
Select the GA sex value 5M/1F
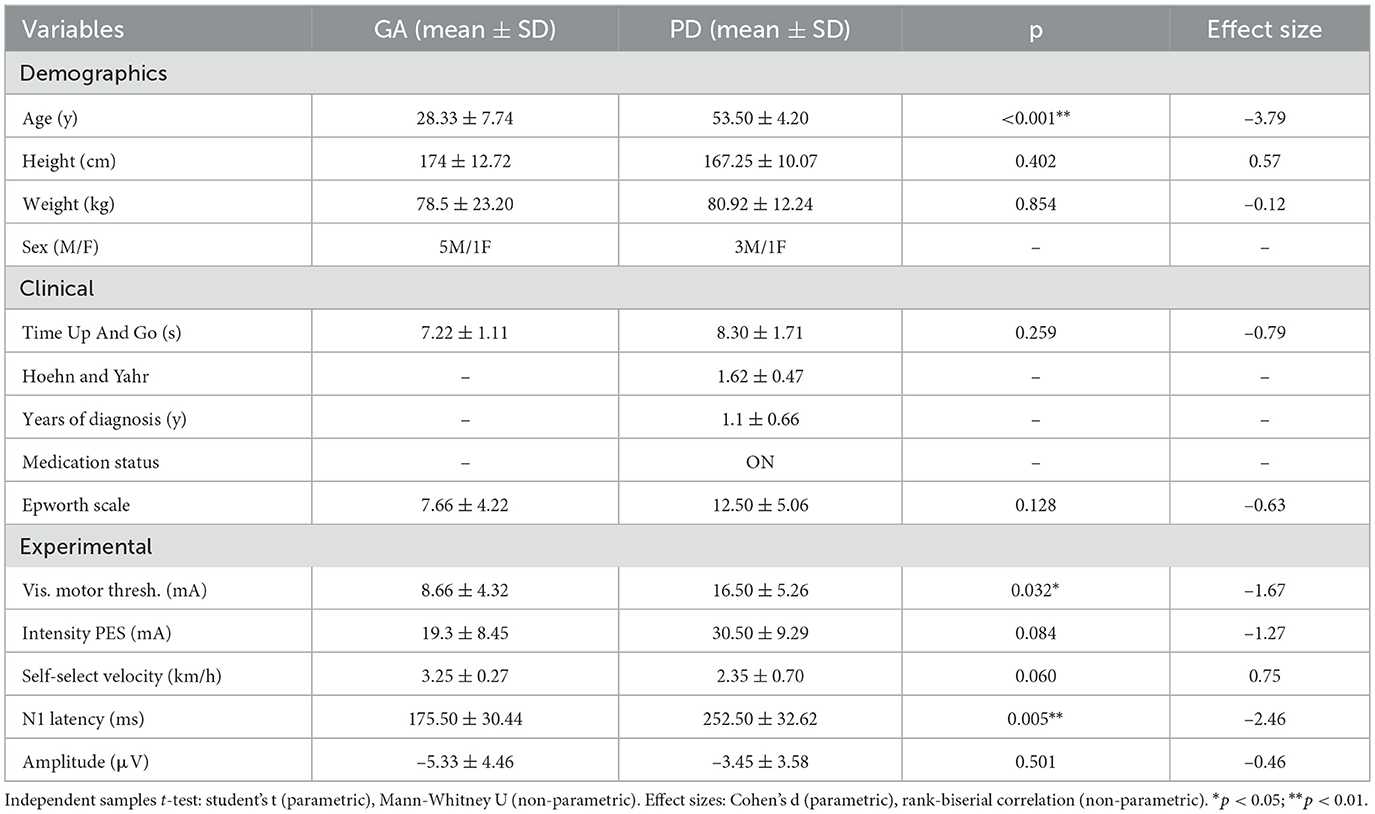click(x=464, y=246)
